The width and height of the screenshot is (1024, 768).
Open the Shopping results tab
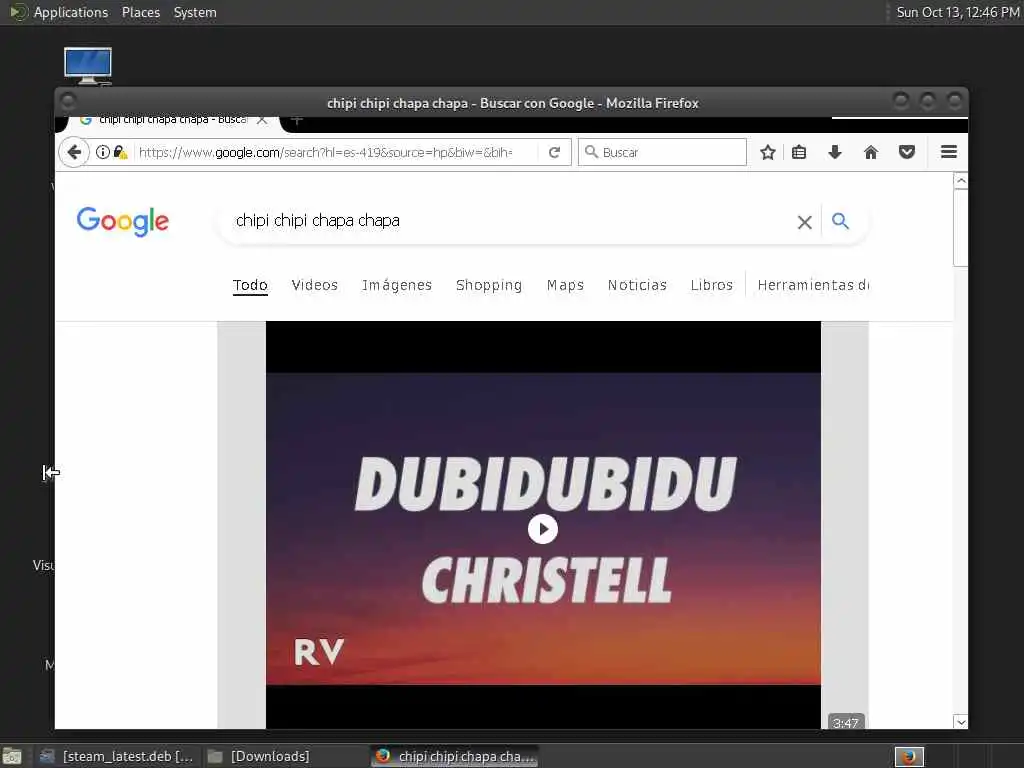pyautogui.click(x=489, y=285)
